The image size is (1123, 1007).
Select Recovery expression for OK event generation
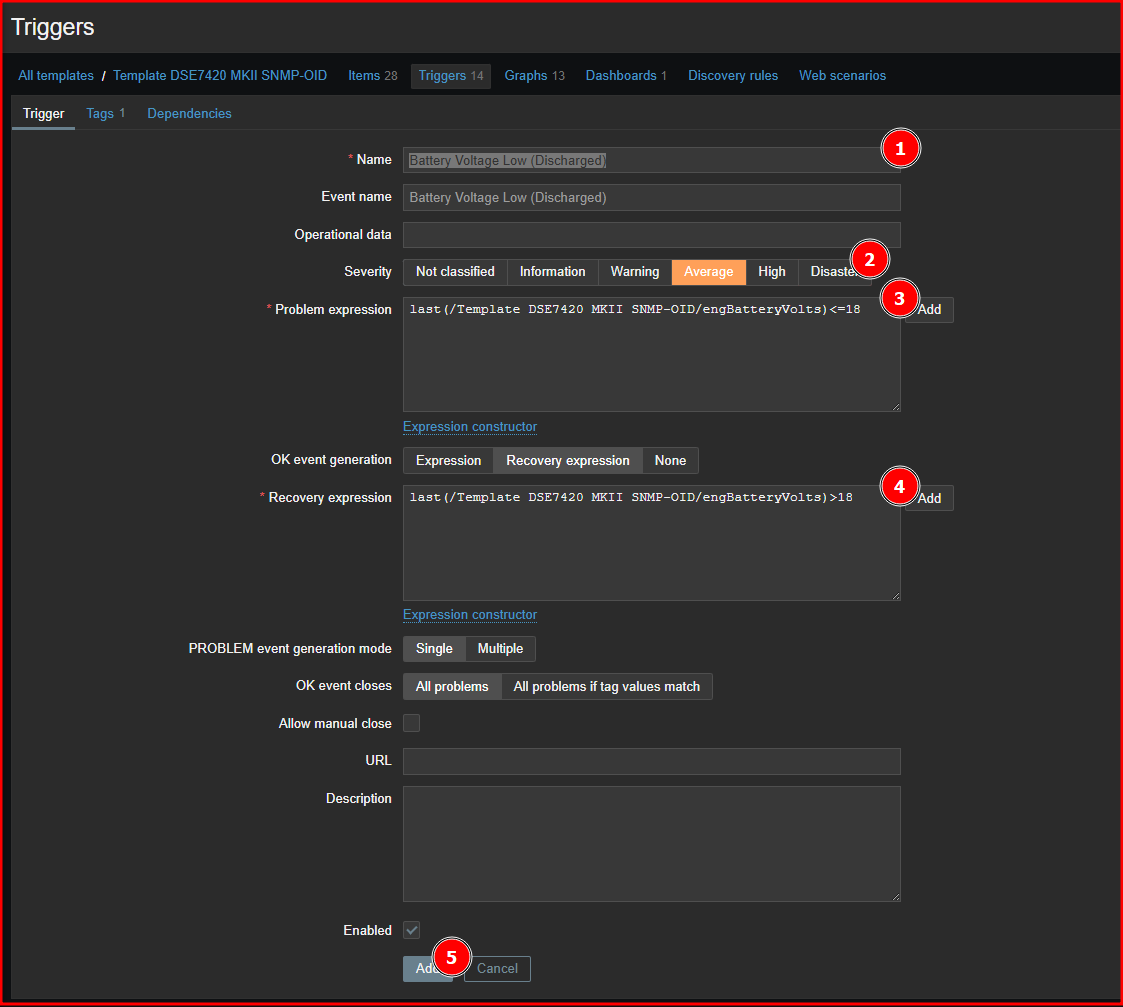(568, 461)
